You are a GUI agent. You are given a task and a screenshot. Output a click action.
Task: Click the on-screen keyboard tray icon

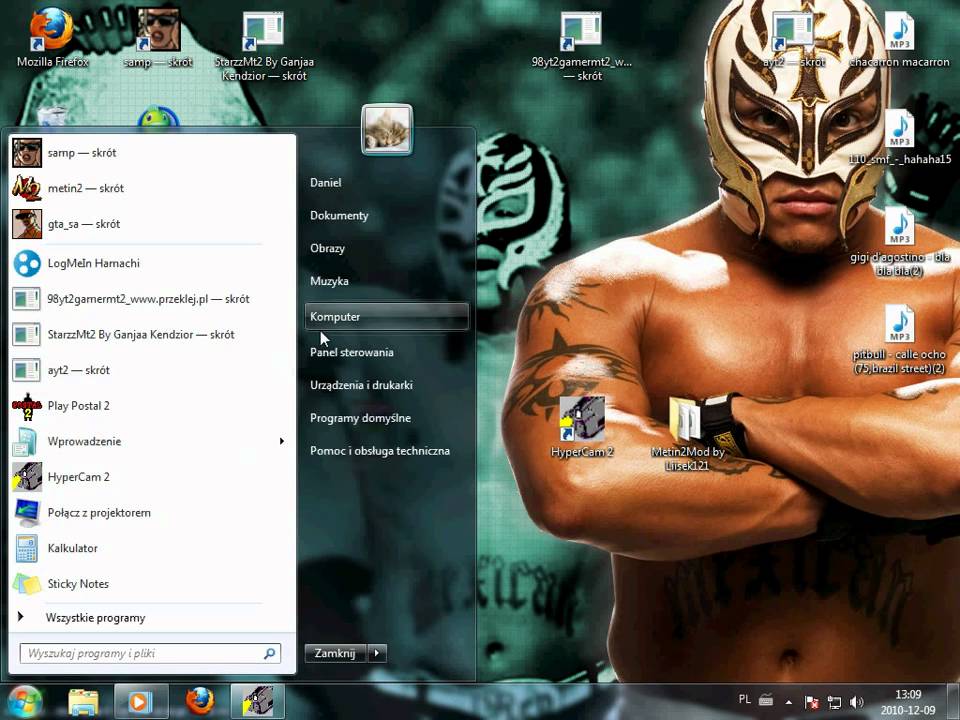[x=766, y=700]
